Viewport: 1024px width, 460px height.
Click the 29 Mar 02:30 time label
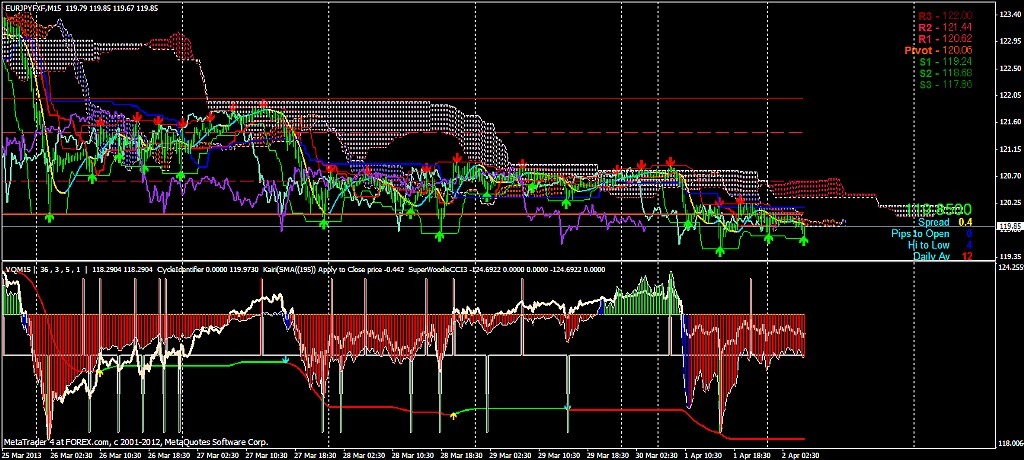pyautogui.click(x=513, y=455)
